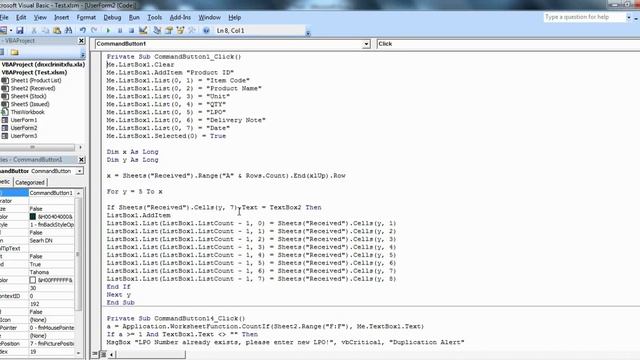Select Sheet5 (Issued) in project tree
The height and width of the screenshot is (360, 640).
[x=30, y=104]
